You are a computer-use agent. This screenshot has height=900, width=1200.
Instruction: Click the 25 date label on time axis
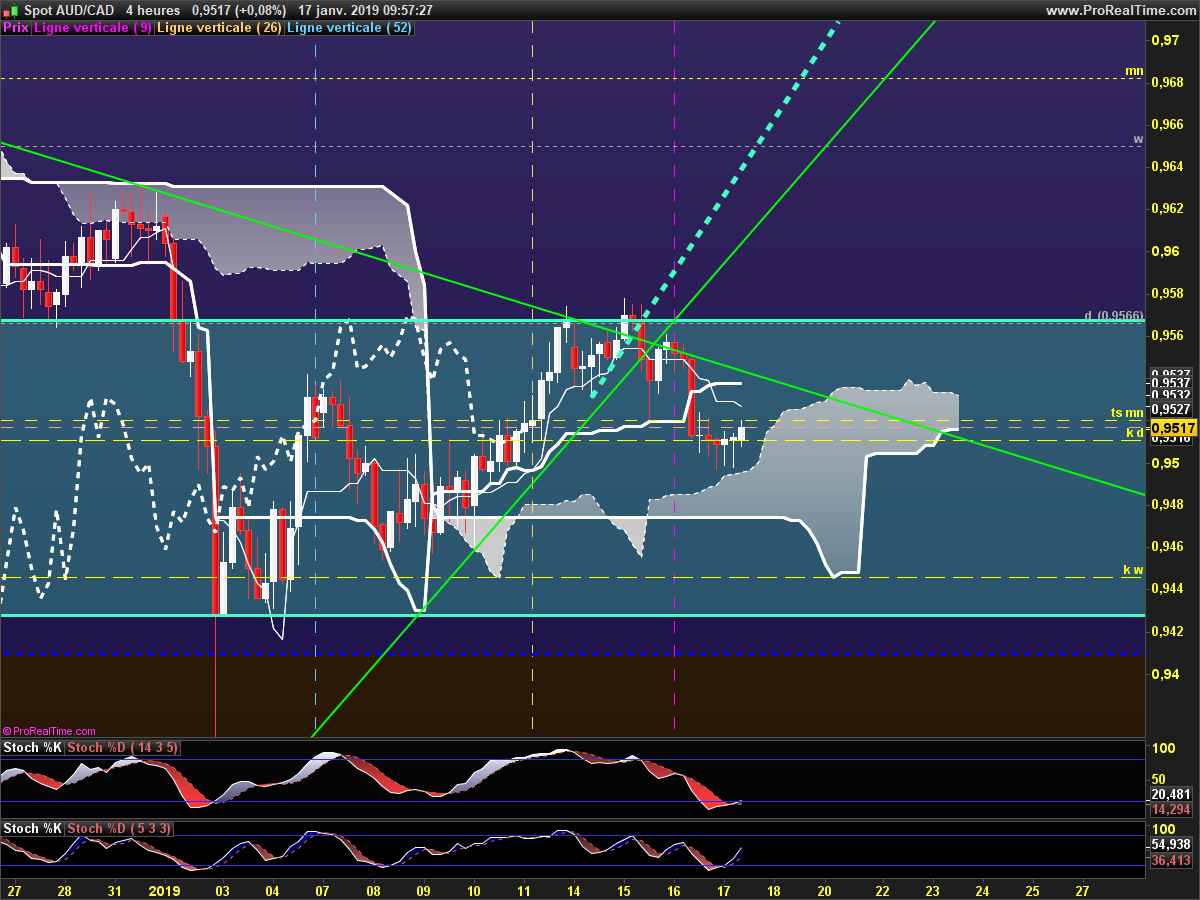(1033, 889)
